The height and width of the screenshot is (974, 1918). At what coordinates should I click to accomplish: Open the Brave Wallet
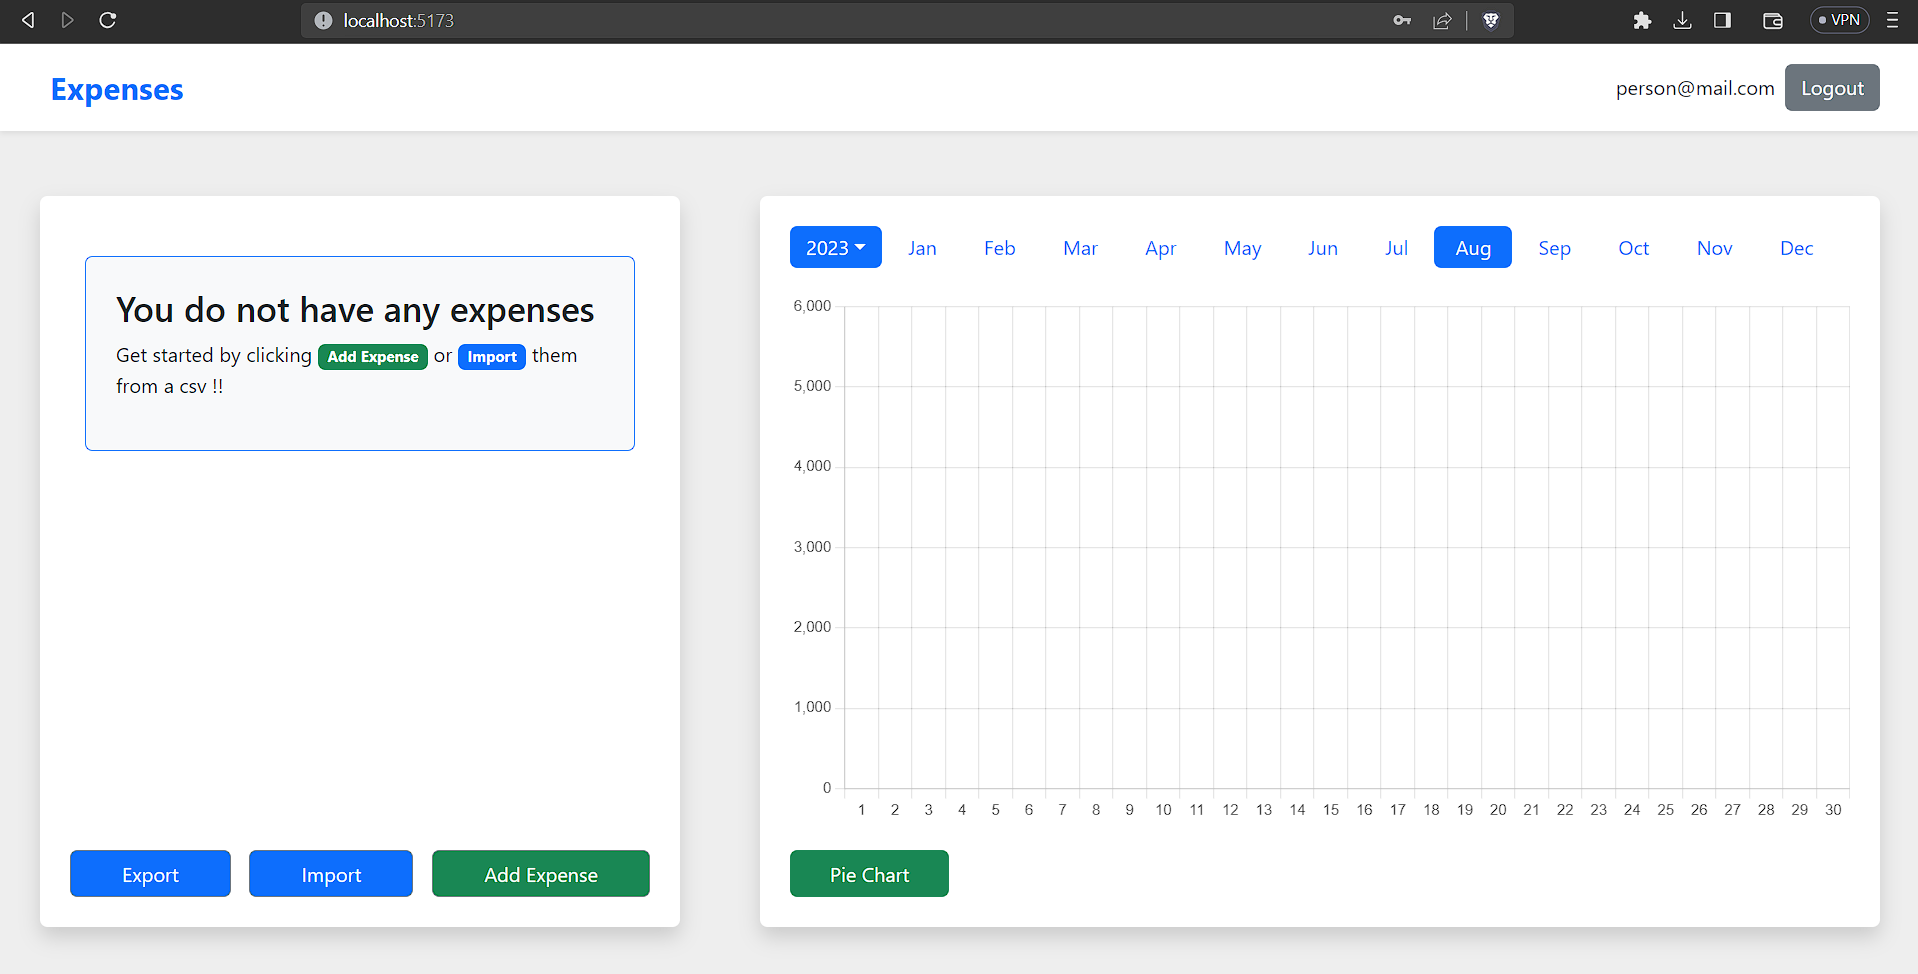point(1772,20)
